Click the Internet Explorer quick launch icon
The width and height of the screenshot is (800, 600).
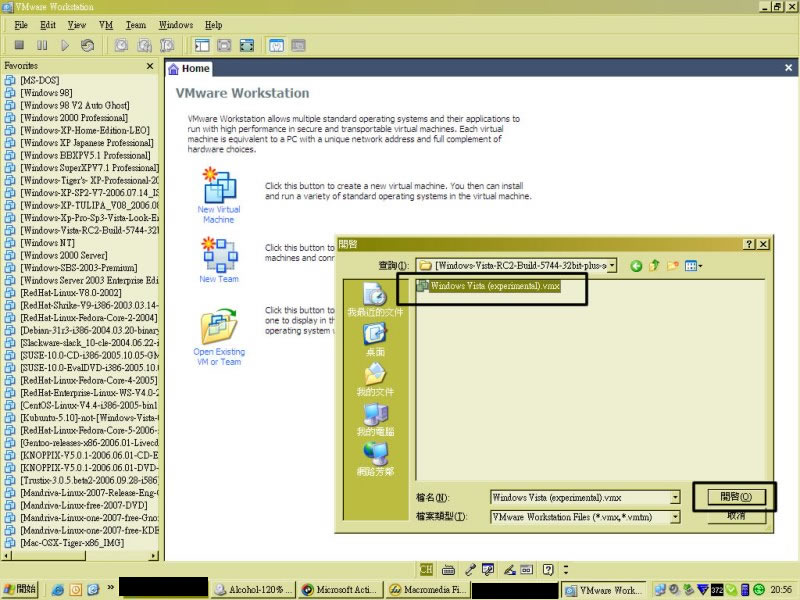pos(57,590)
